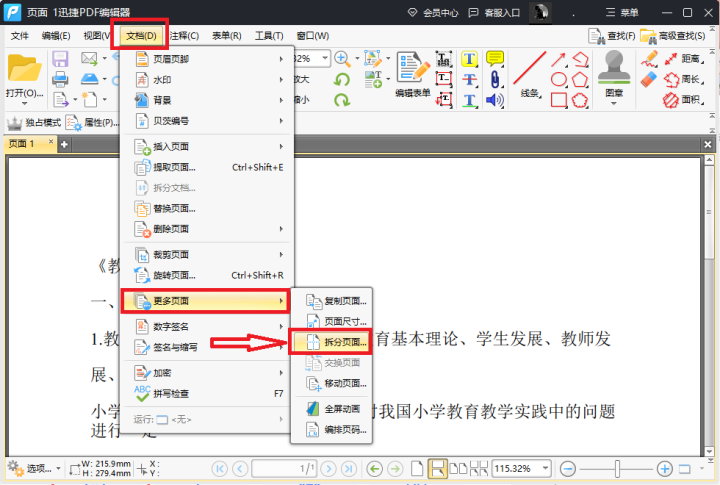
Task: Select the 距离 distance measuring tool
Action: click(x=684, y=59)
